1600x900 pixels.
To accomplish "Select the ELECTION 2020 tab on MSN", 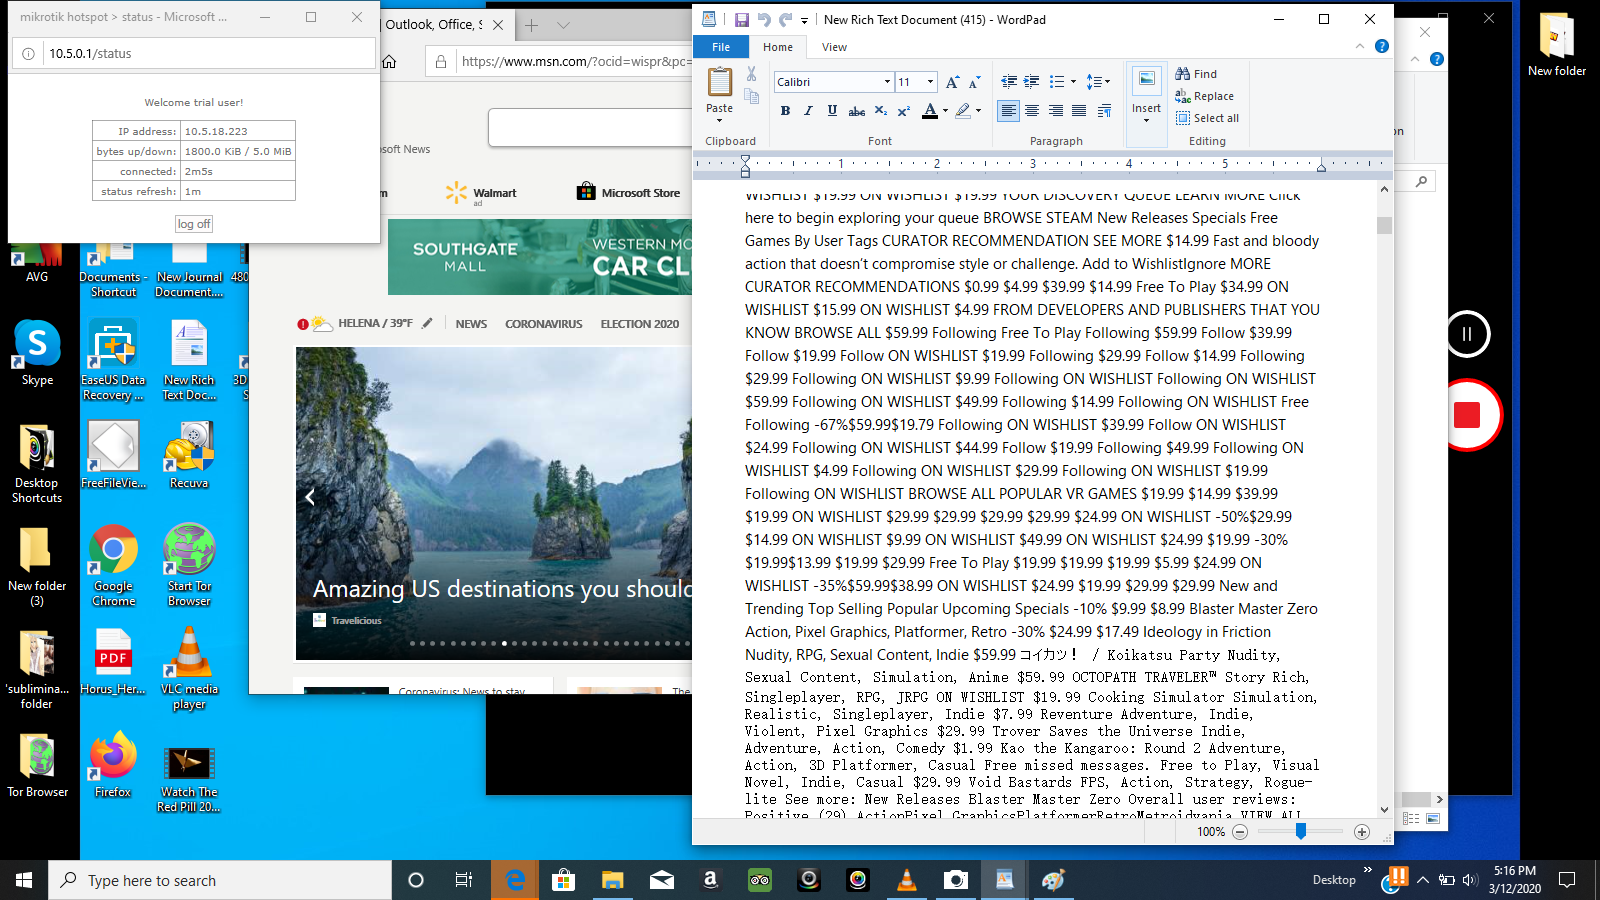I will pyautogui.click(x=639, y=324).
